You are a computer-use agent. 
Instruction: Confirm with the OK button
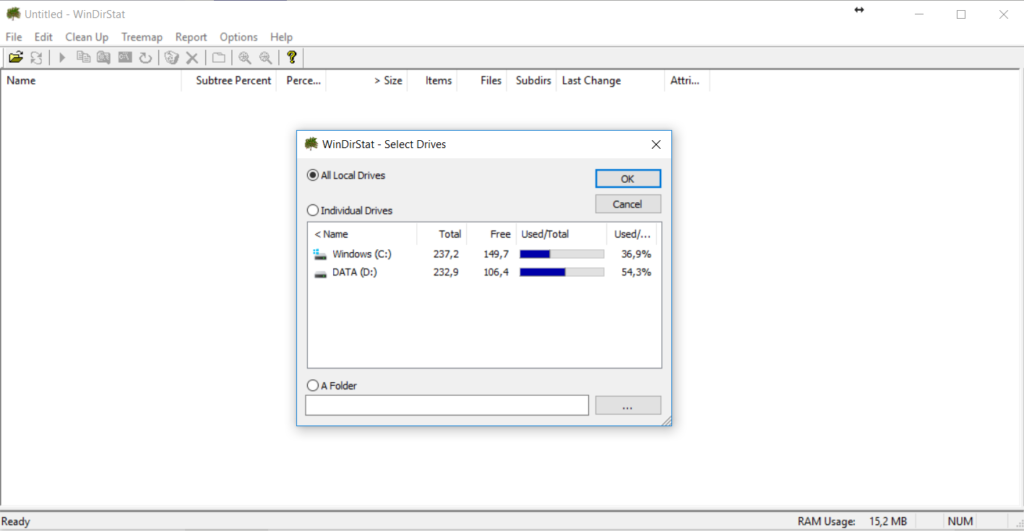(x=628, y=178)
